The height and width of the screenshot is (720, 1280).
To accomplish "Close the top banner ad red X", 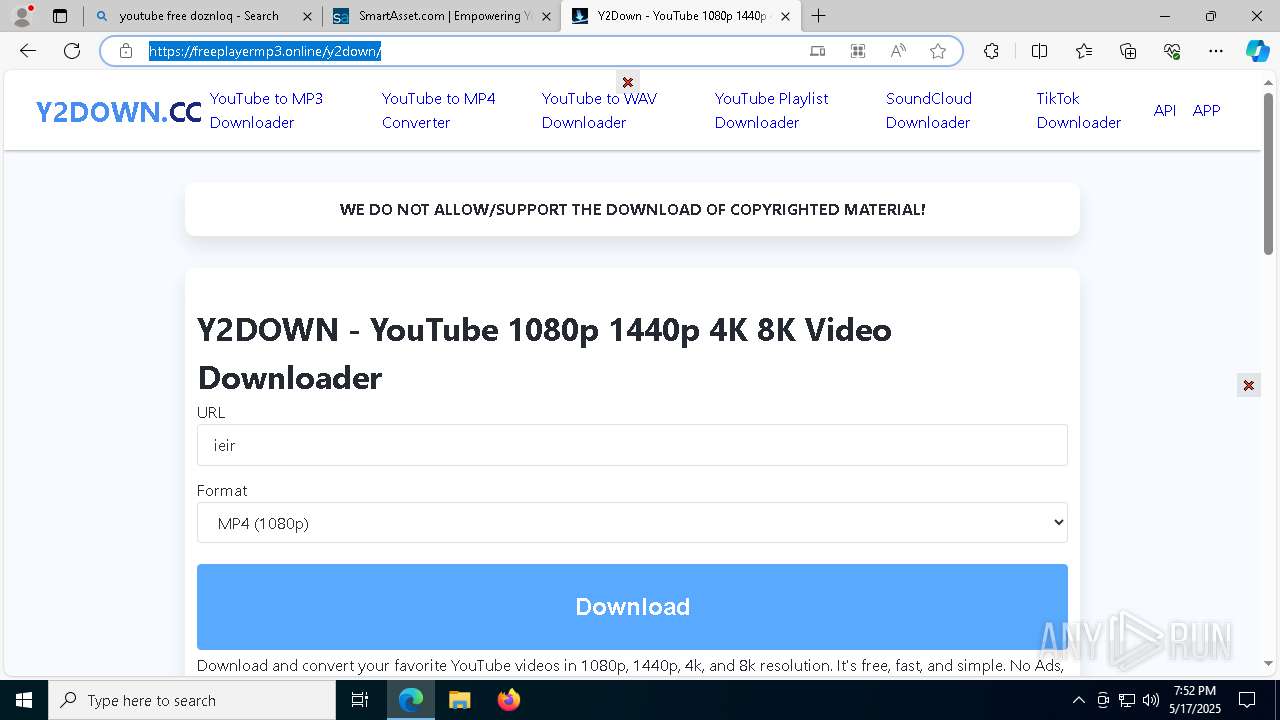I will pyautogui.click(x=628, y=82).
